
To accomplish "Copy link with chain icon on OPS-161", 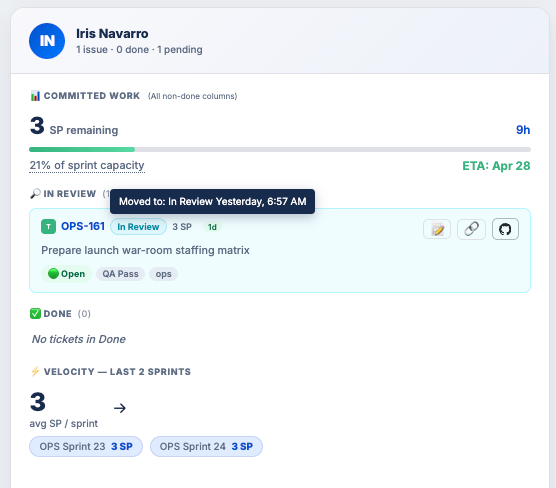I will pyautogui.click(x=471, y=229).
